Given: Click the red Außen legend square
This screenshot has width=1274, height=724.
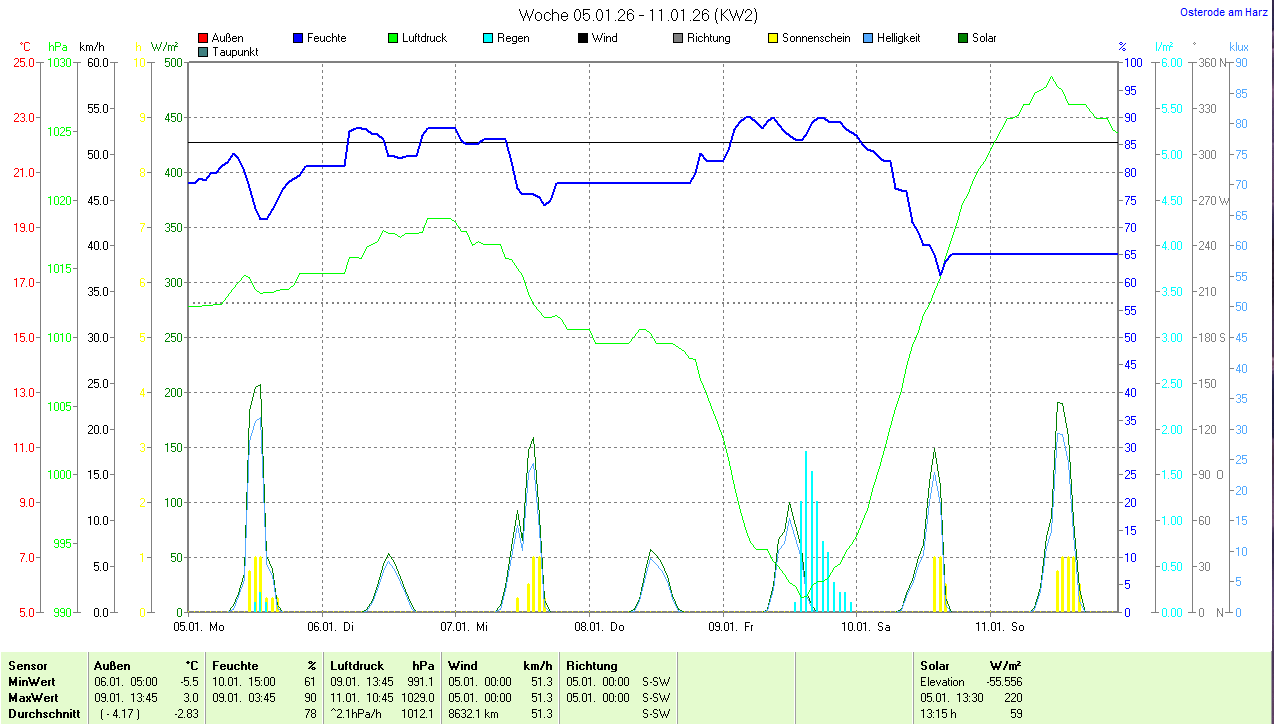Looking at the screenshot, I should coord(203,38).
